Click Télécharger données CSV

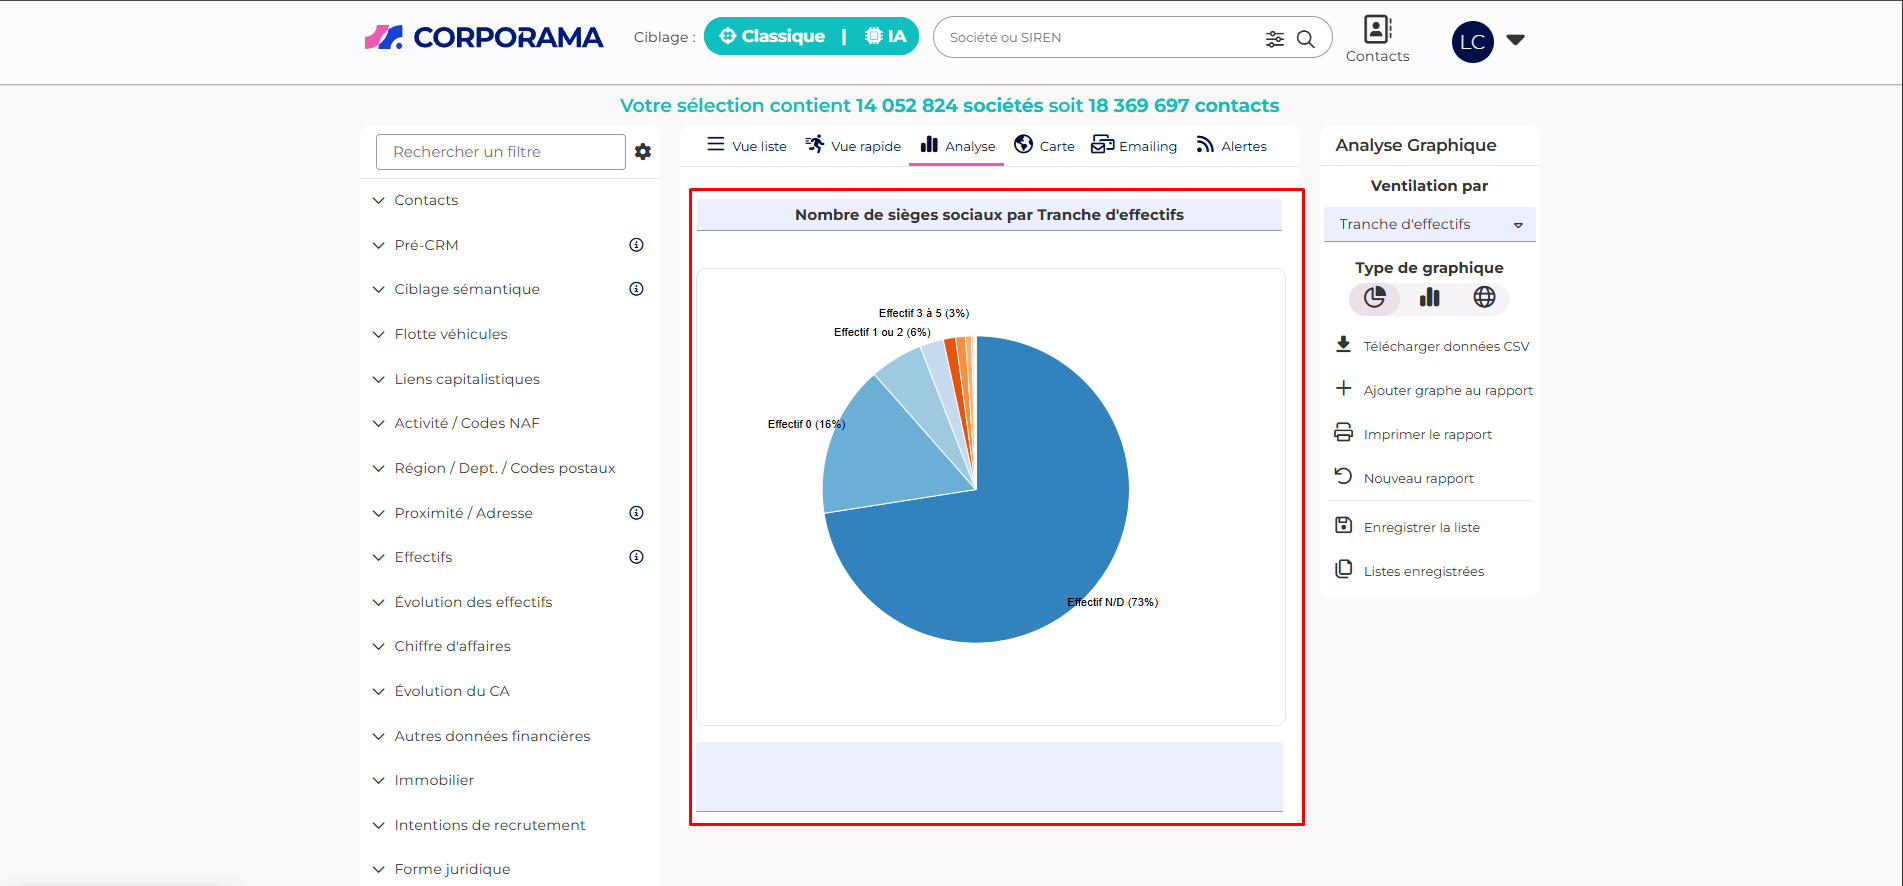(1445, 347)
